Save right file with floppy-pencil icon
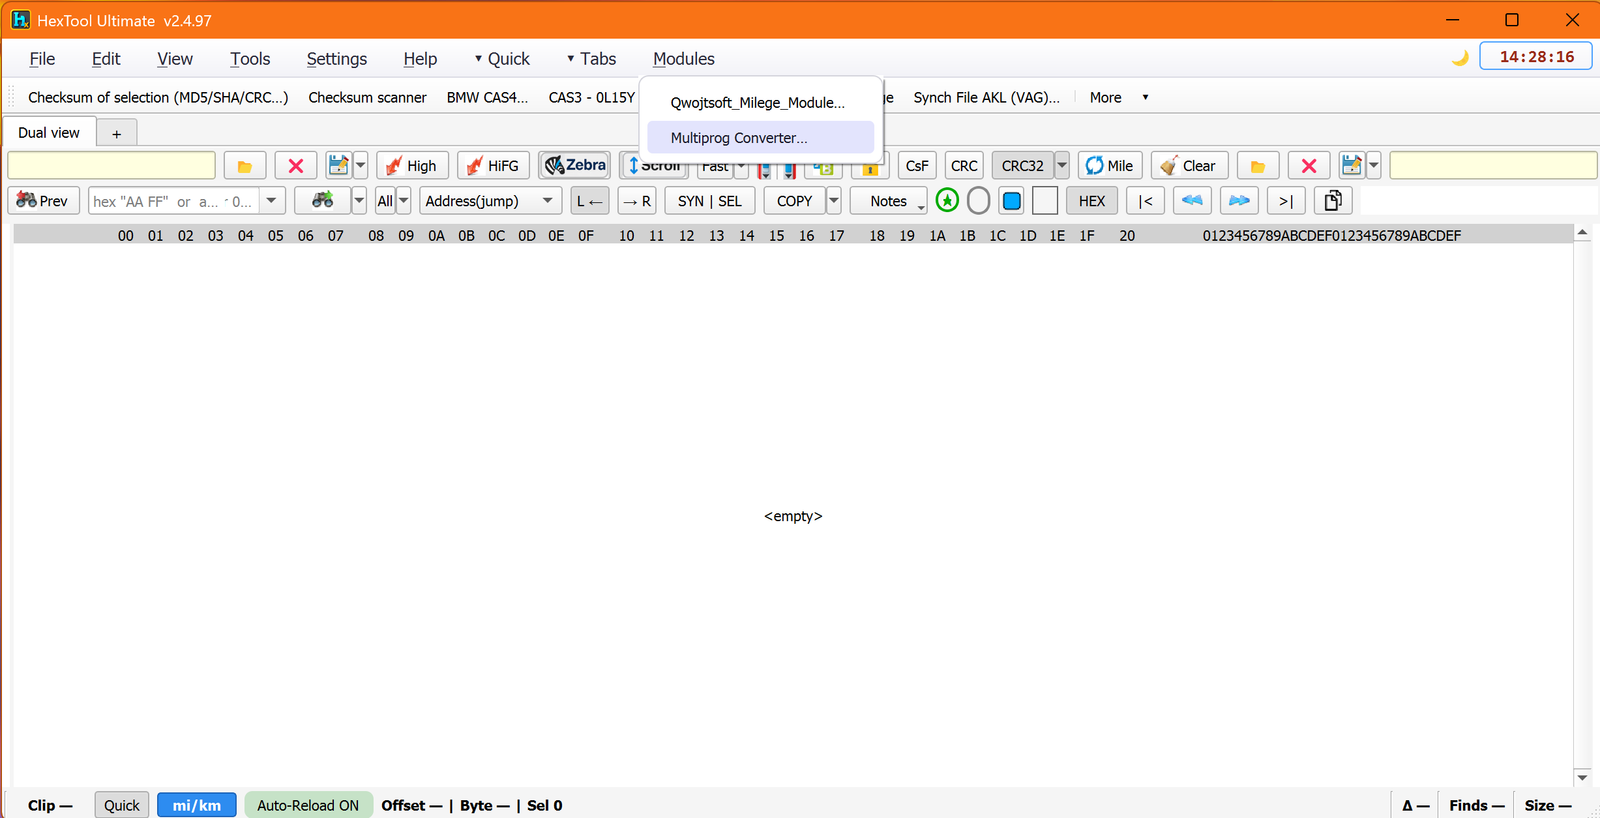 [1352, 166]
